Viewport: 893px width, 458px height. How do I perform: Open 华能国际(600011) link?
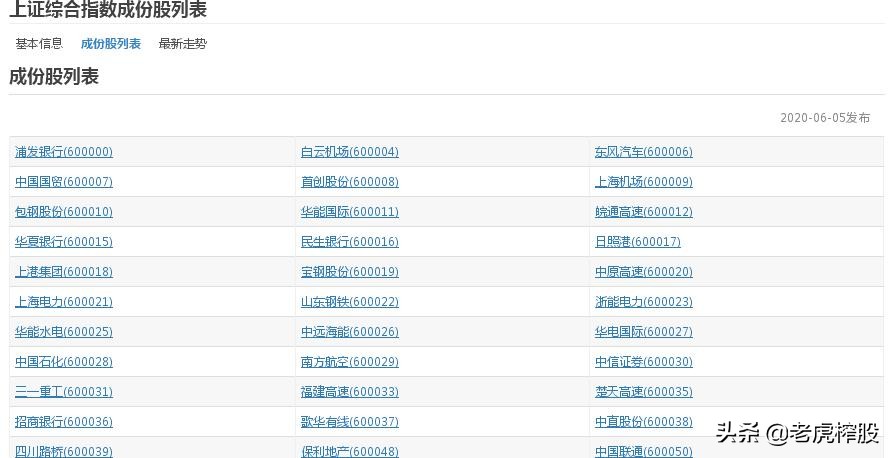350,212
